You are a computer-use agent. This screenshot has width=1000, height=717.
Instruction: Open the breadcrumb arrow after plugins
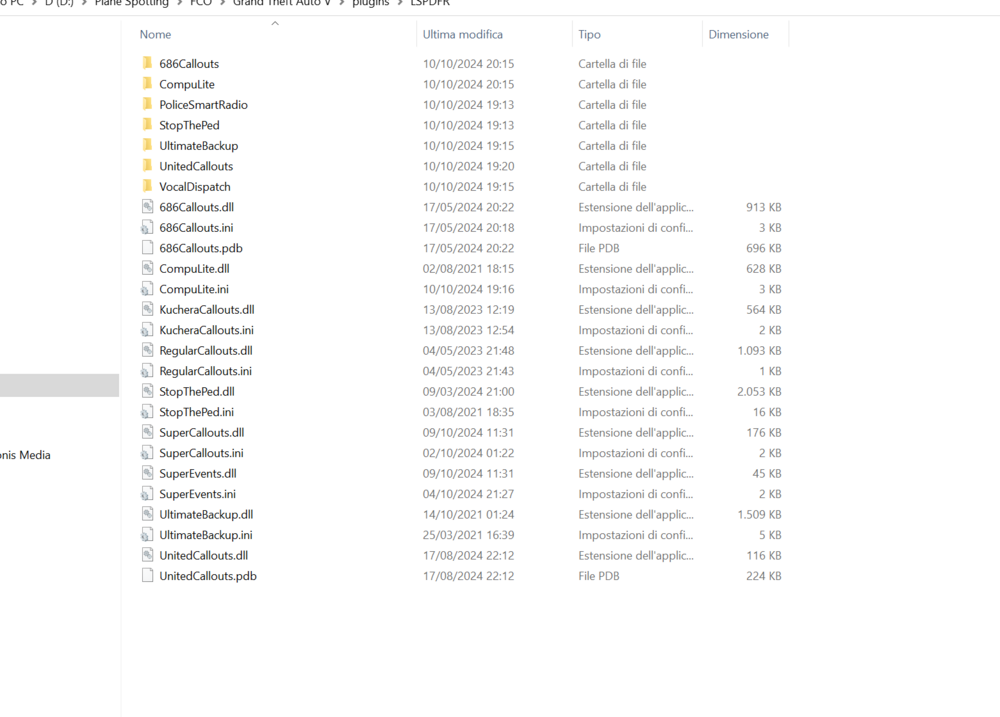[x=398, y=3]
